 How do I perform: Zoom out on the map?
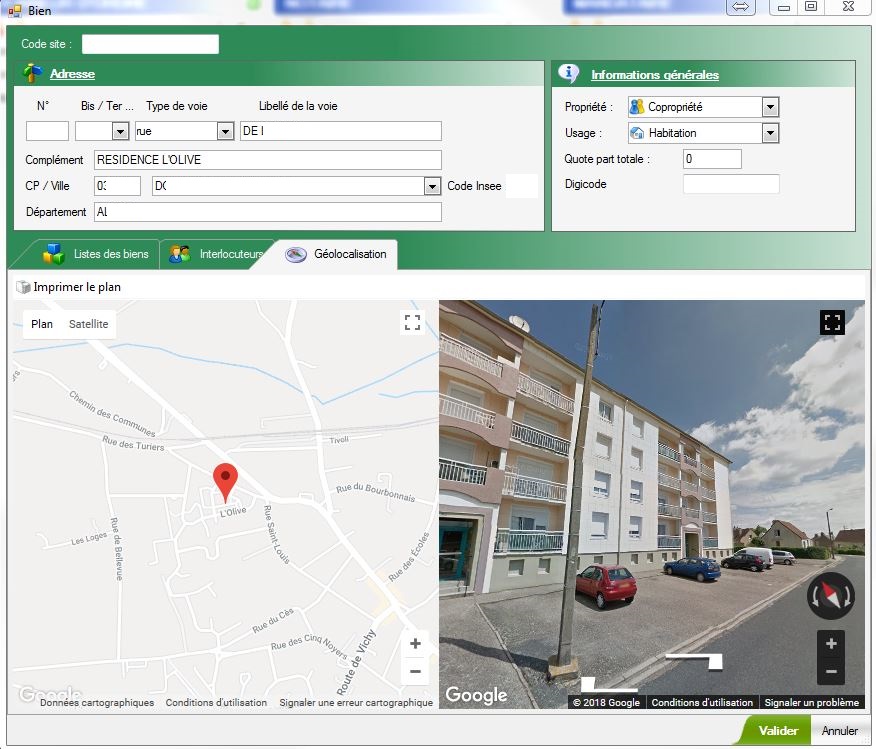coord(415,671)
